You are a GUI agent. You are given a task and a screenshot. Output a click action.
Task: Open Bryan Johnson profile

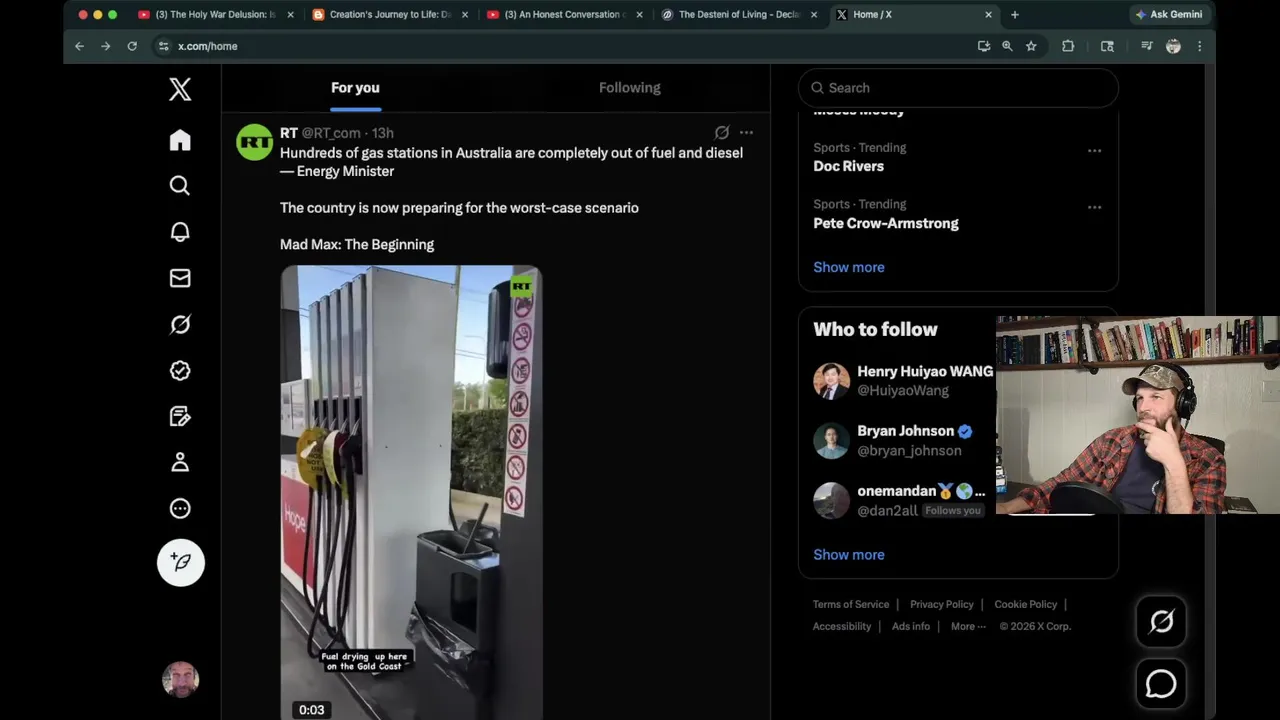pyautogui.click(x=905, y=431)
